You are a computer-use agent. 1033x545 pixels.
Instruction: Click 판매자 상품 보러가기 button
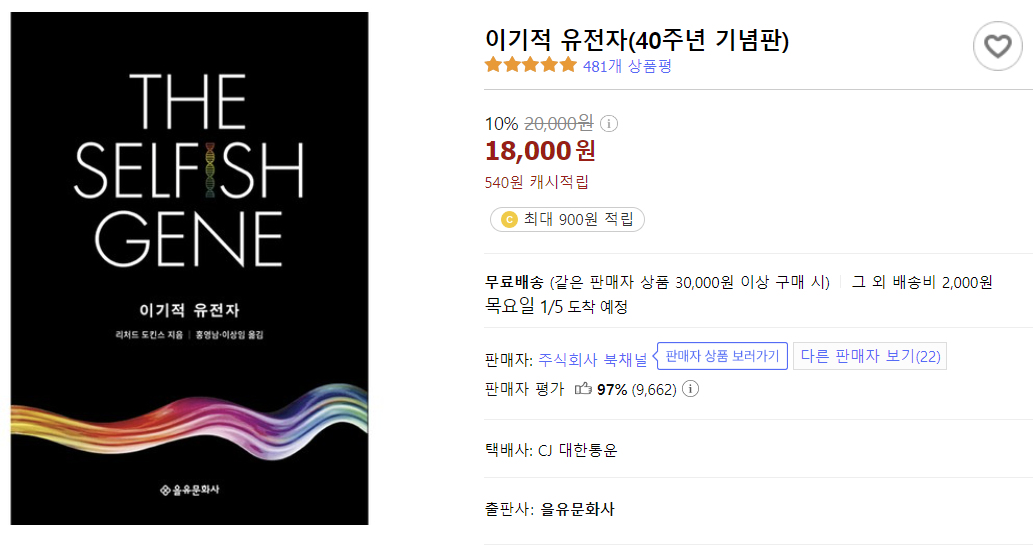click(722, 356)
